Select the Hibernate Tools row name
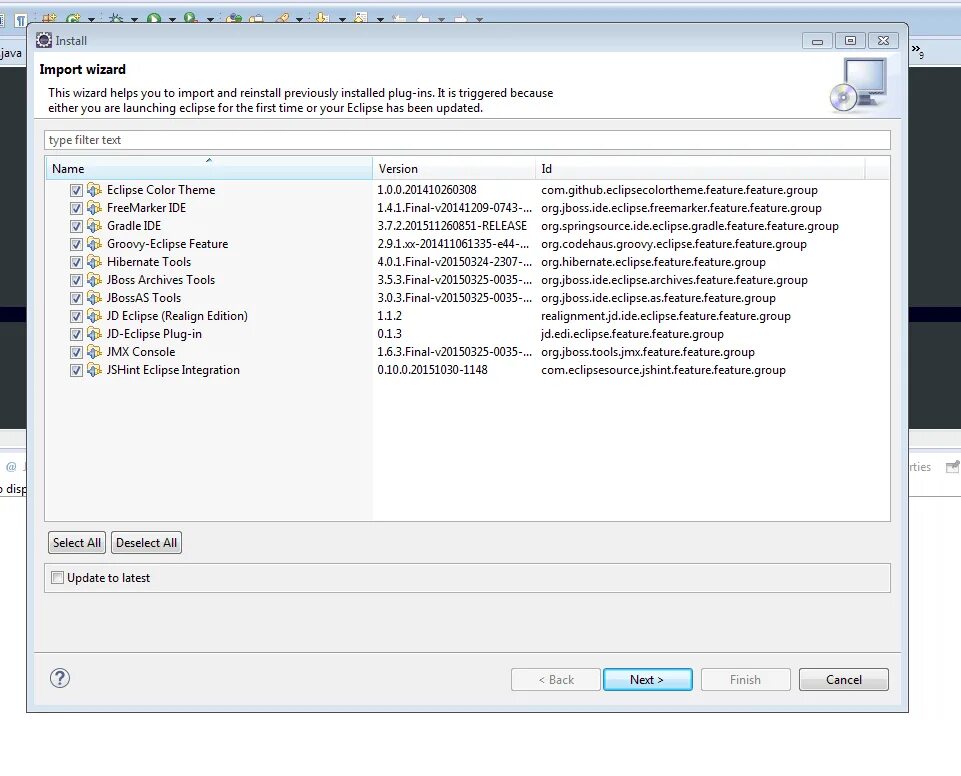 (149, 262)
